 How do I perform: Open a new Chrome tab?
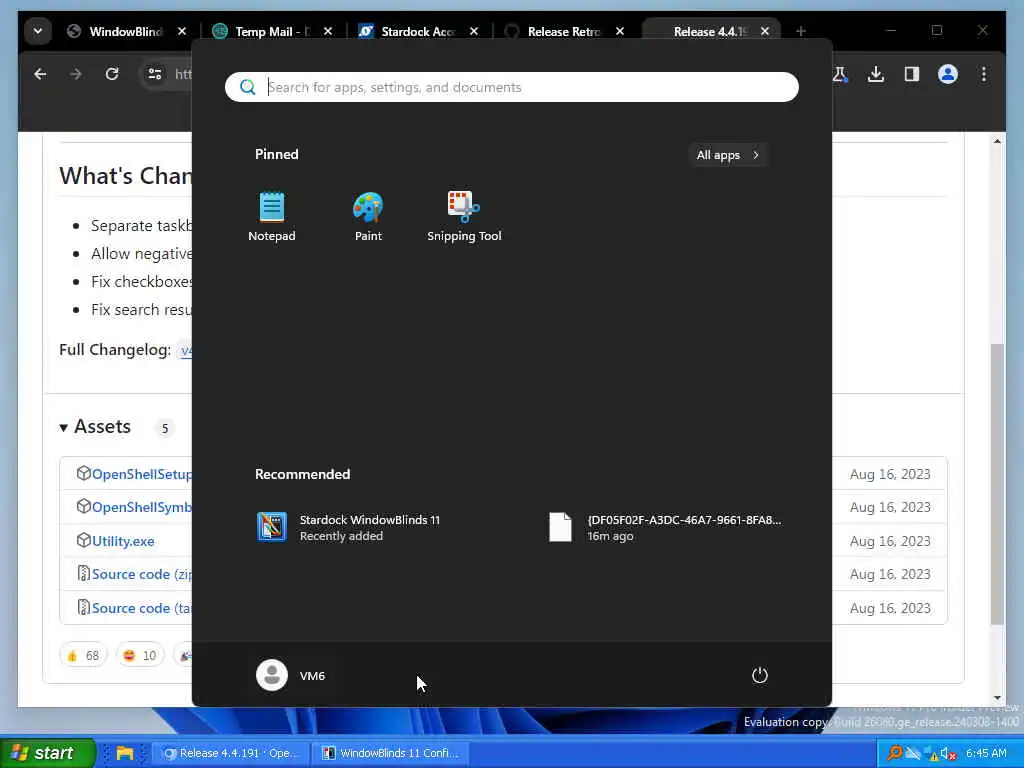(801, 31)
